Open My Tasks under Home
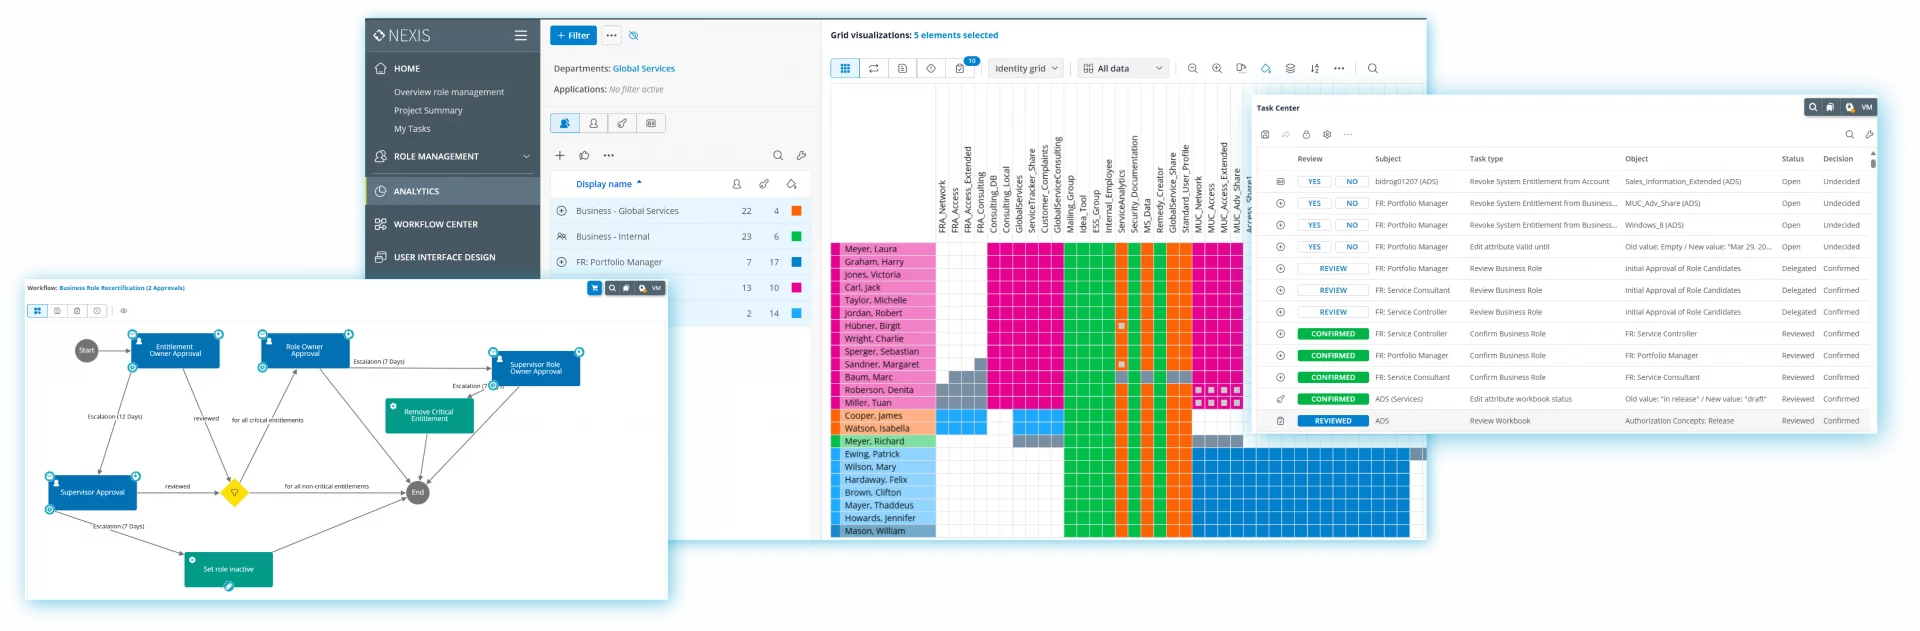The width and height of the screenshot is (1920, 631). pyautogui.click(x=412, y=129)
